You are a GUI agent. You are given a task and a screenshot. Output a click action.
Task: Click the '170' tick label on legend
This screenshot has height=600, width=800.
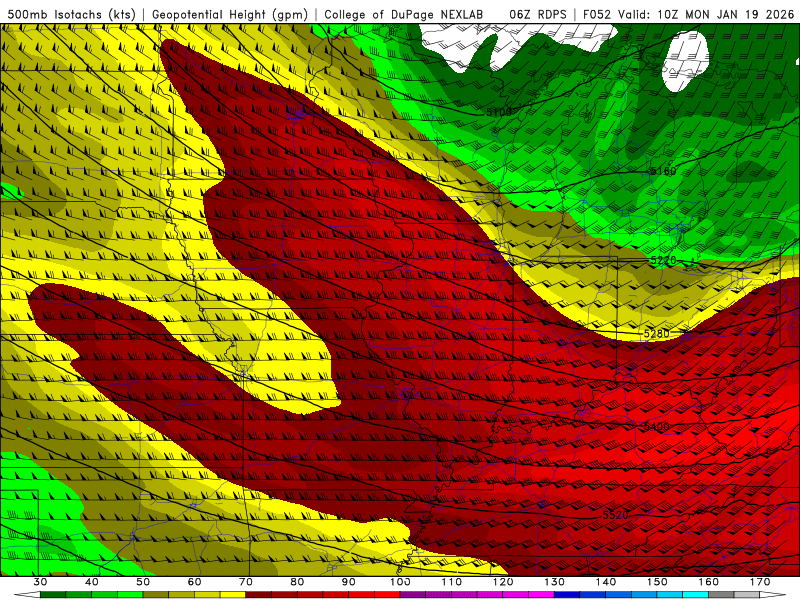[759, 582]
